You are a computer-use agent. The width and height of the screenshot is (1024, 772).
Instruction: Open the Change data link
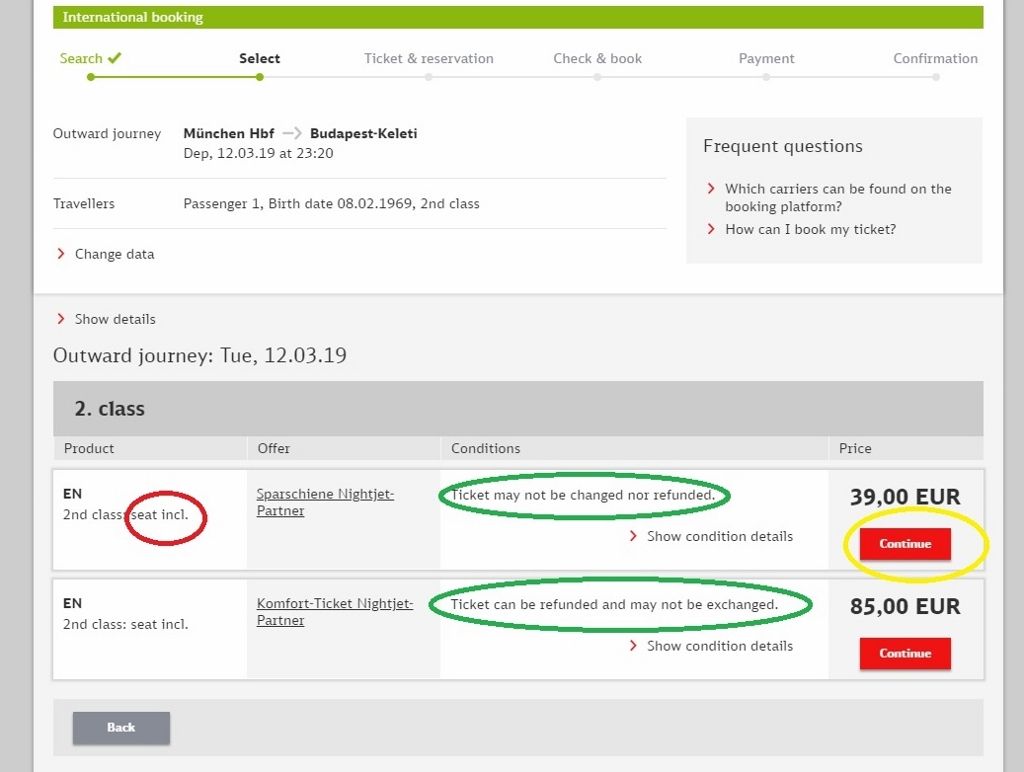114,254
